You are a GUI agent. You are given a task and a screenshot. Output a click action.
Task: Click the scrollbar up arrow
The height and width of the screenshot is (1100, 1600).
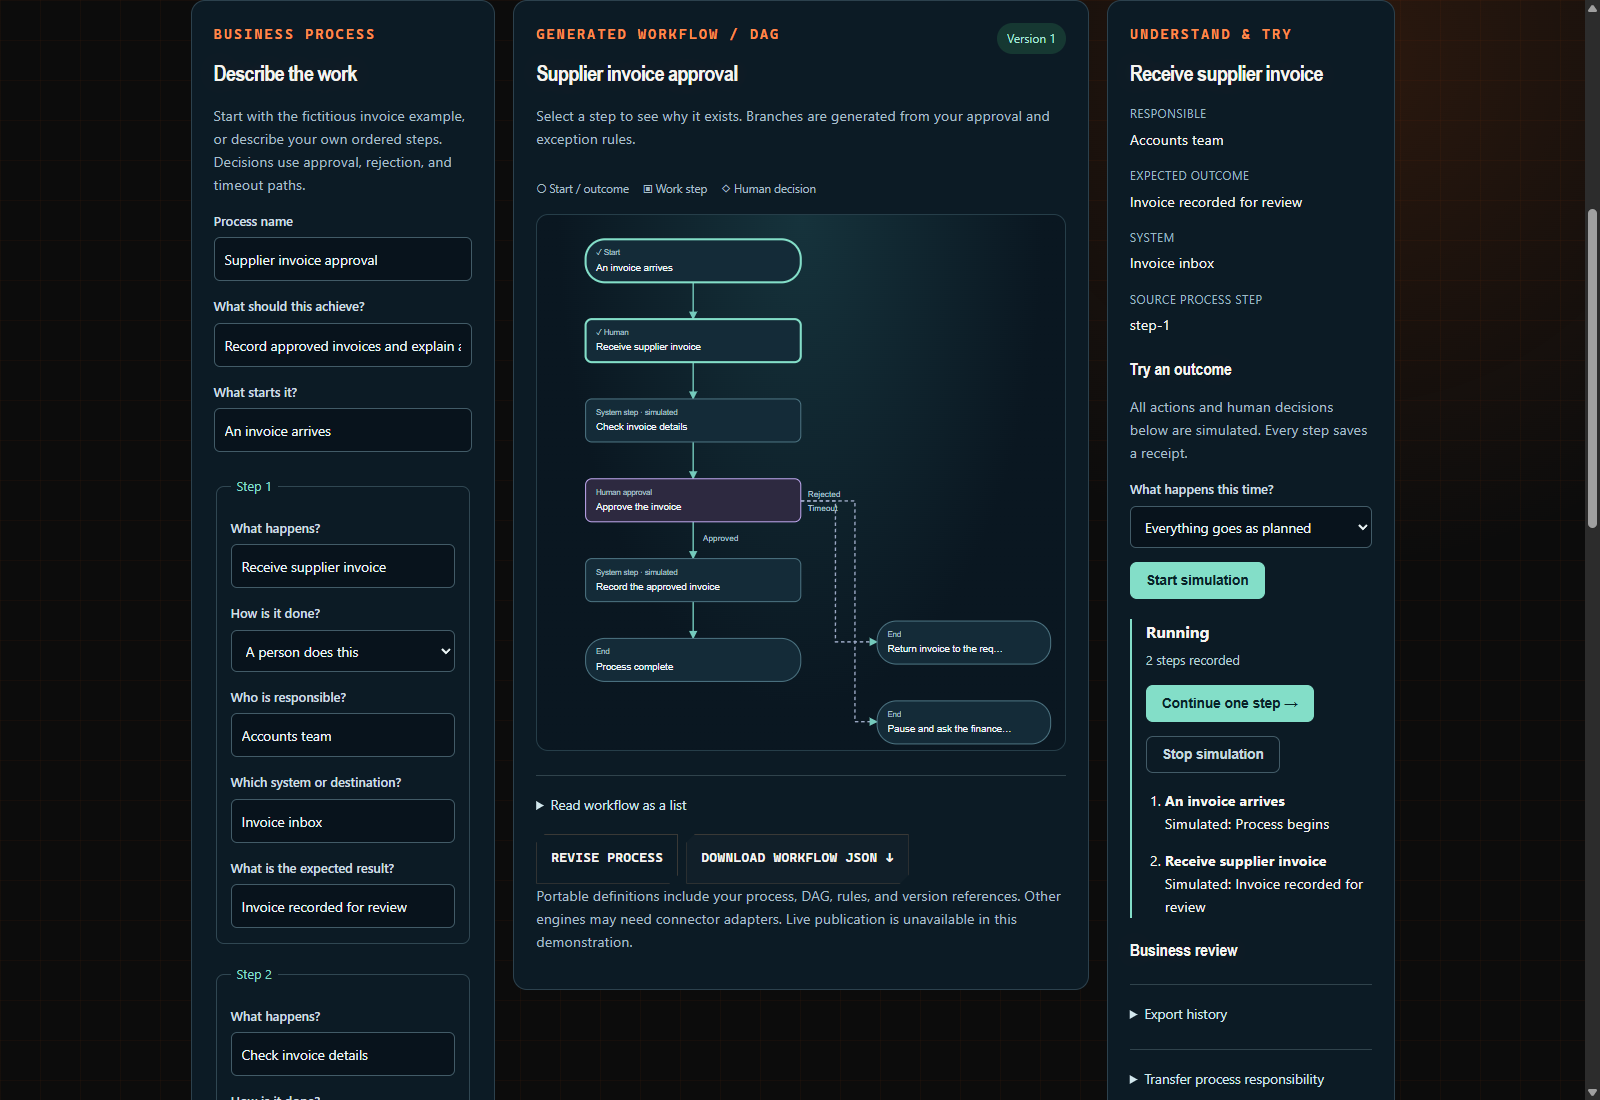[x=1592, y=8]
